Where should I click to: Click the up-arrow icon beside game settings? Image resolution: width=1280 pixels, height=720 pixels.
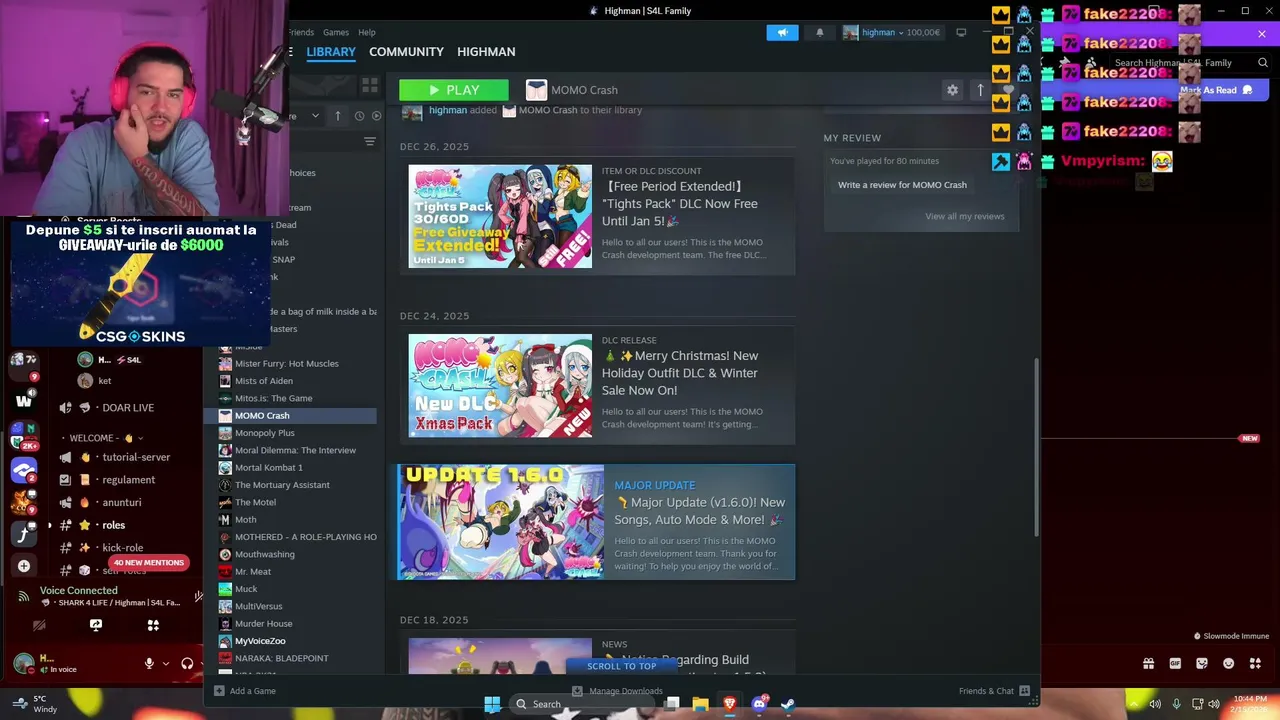[980, 90]
